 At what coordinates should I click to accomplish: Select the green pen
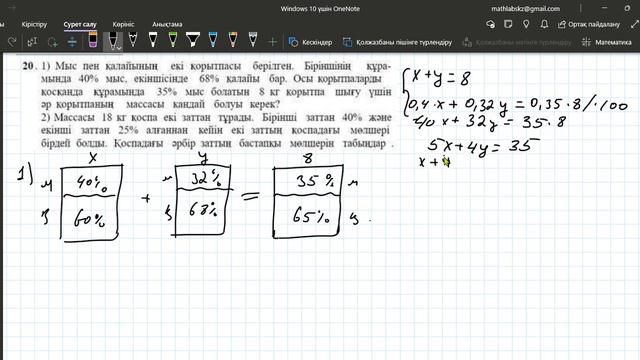point(173,40)
